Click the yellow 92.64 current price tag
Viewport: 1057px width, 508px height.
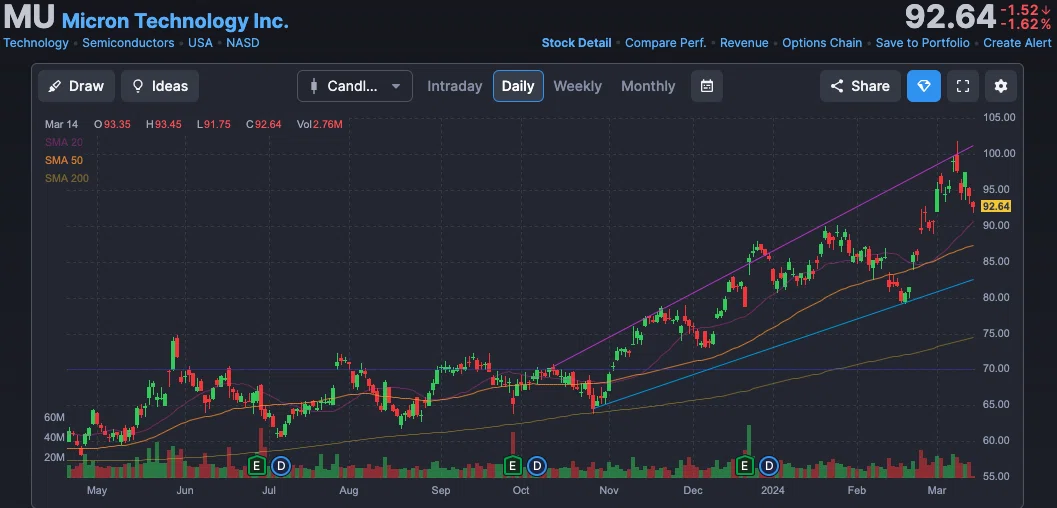pos(996,206)
